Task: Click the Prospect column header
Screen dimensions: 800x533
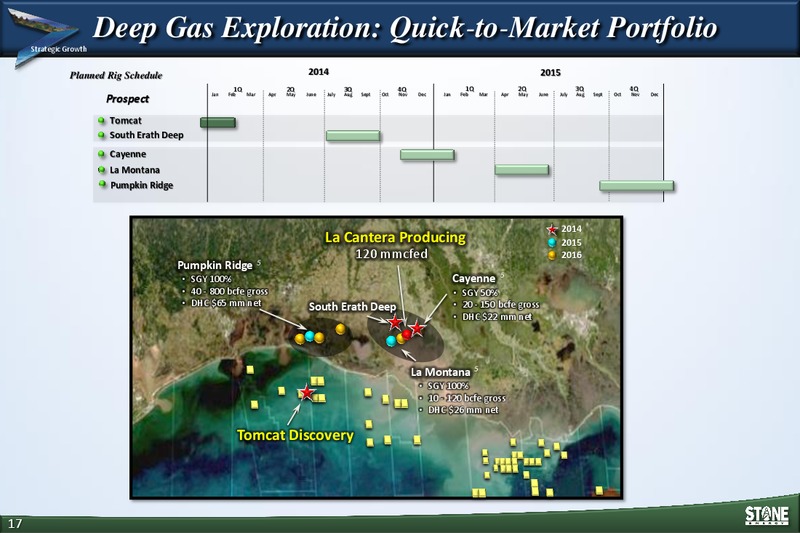Action: [128, 99]
